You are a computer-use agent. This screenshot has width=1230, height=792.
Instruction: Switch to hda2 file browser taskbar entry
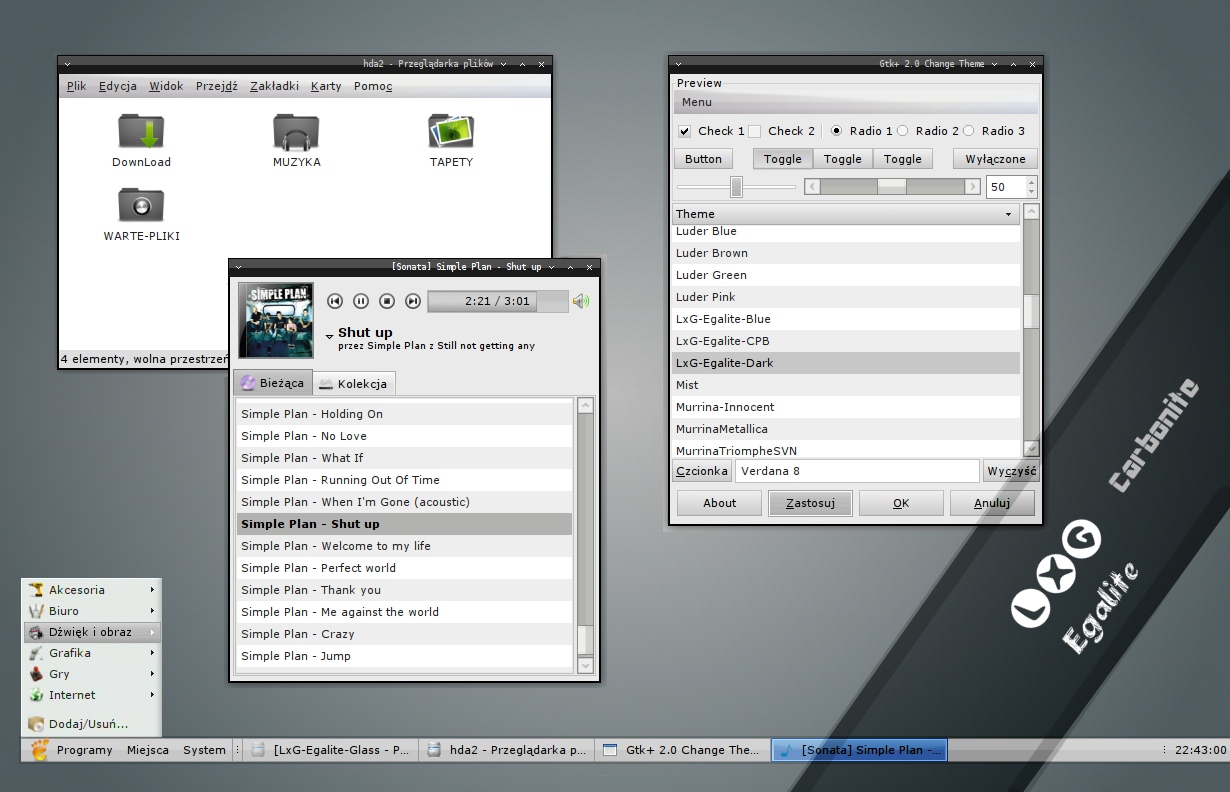point(506,750)
